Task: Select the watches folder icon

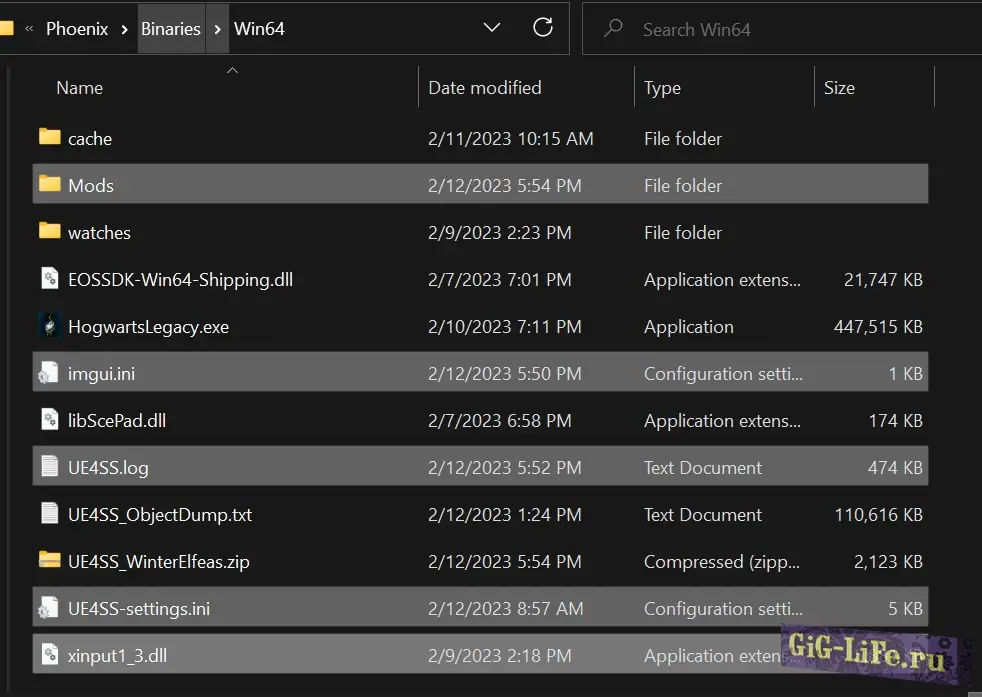Action: point(50,232)
